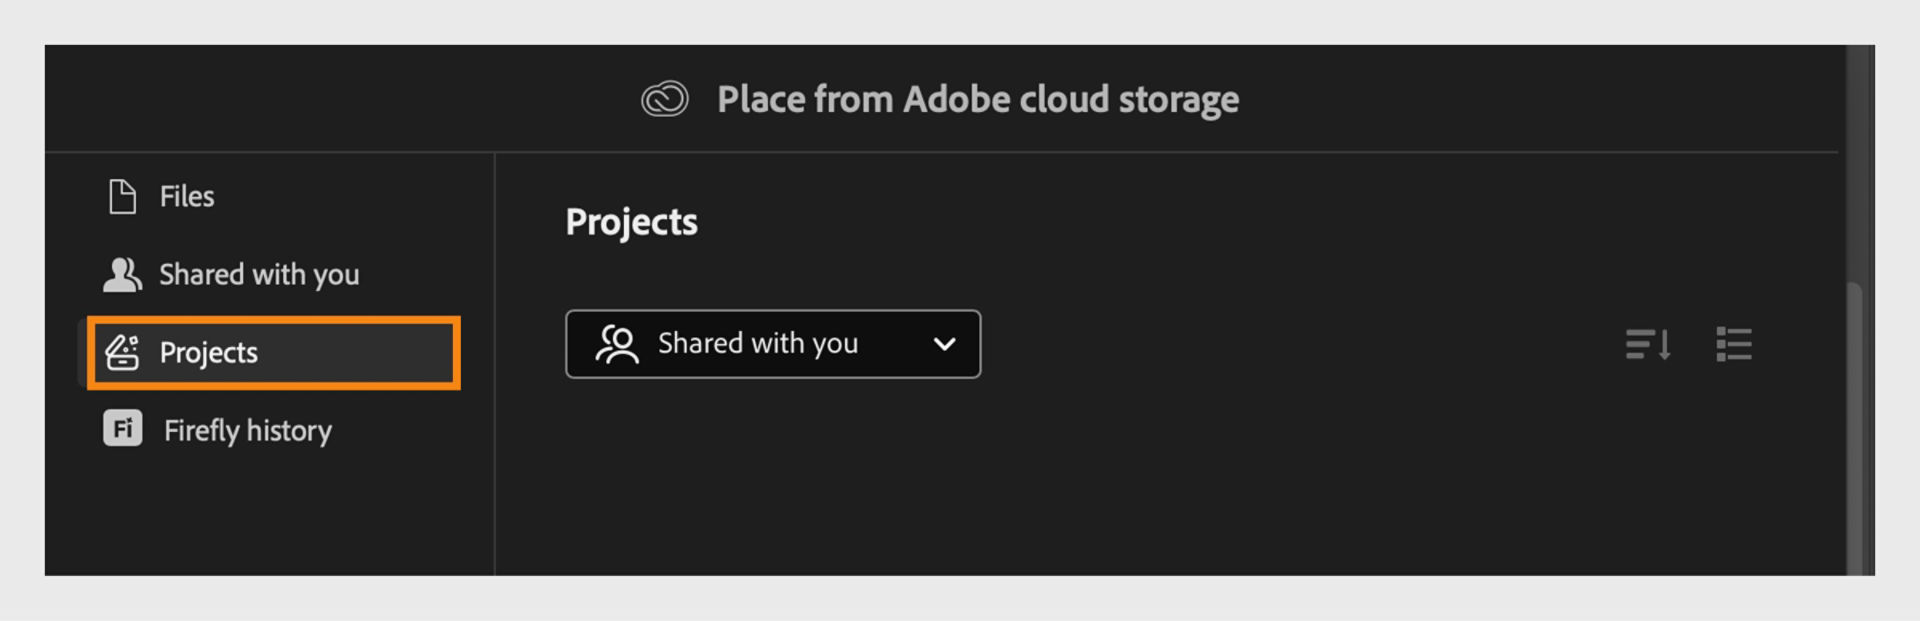Click the people icon inside the filter selector
This screenshot has width=1920, height=621.
coord(617,344)
